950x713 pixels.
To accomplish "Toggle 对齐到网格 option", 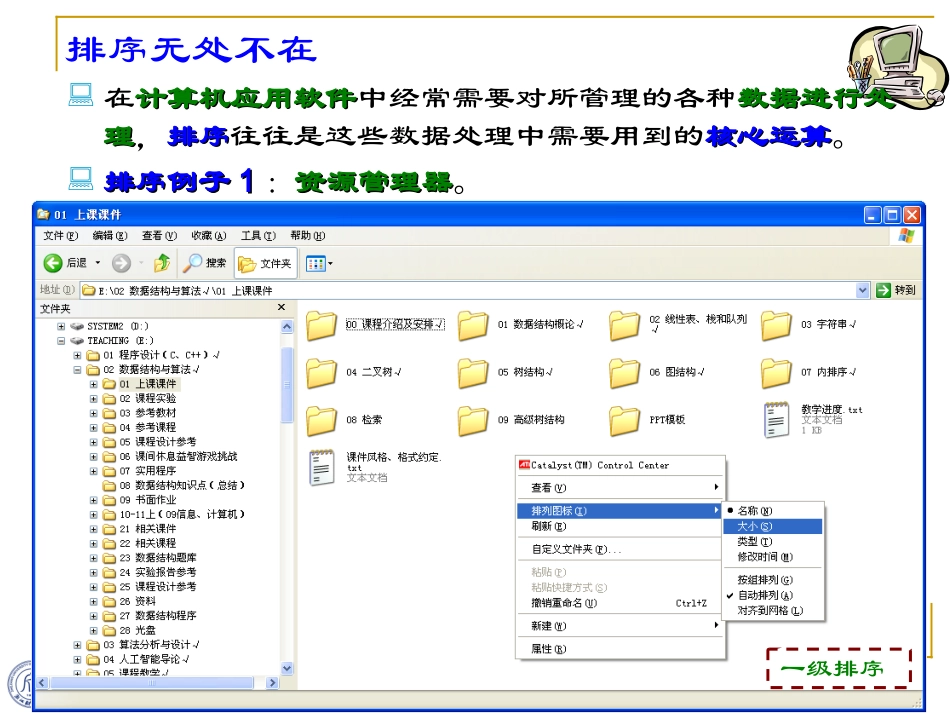I will (x=773, y=611).
